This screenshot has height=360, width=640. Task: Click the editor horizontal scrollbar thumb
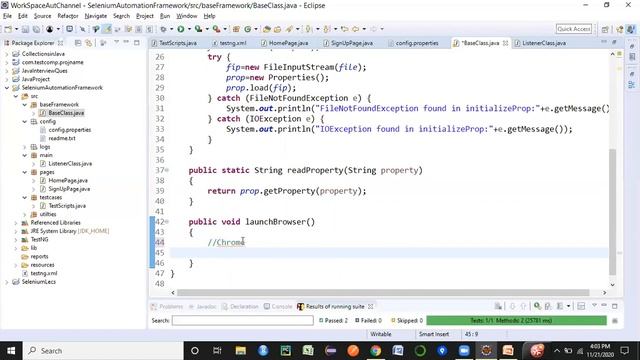[x=383, y=293]
